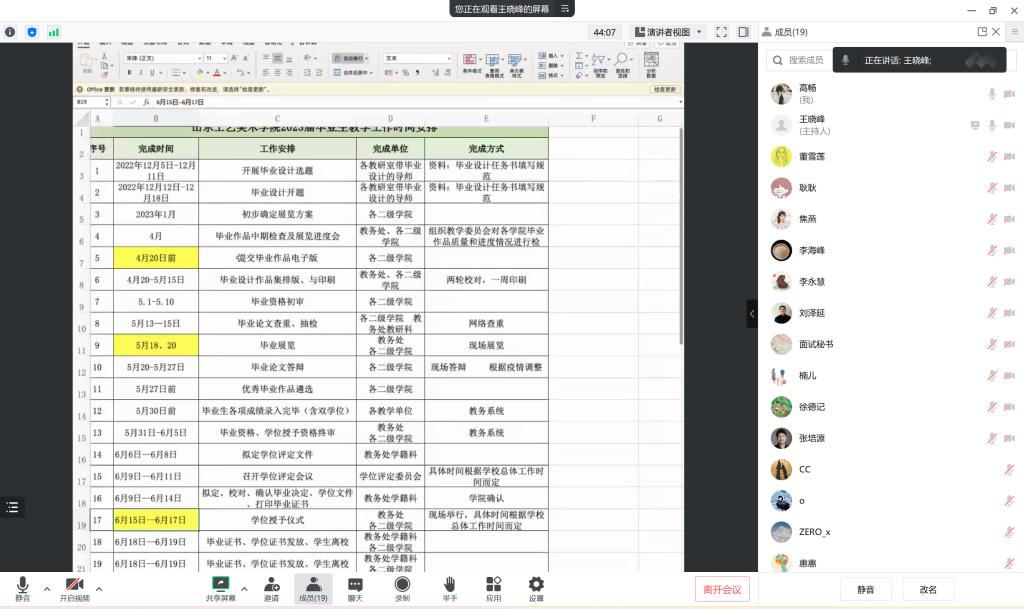Screen dimensions: 1024x609
Task: Open the network signal status icon
Action: [x=54, y=32]
